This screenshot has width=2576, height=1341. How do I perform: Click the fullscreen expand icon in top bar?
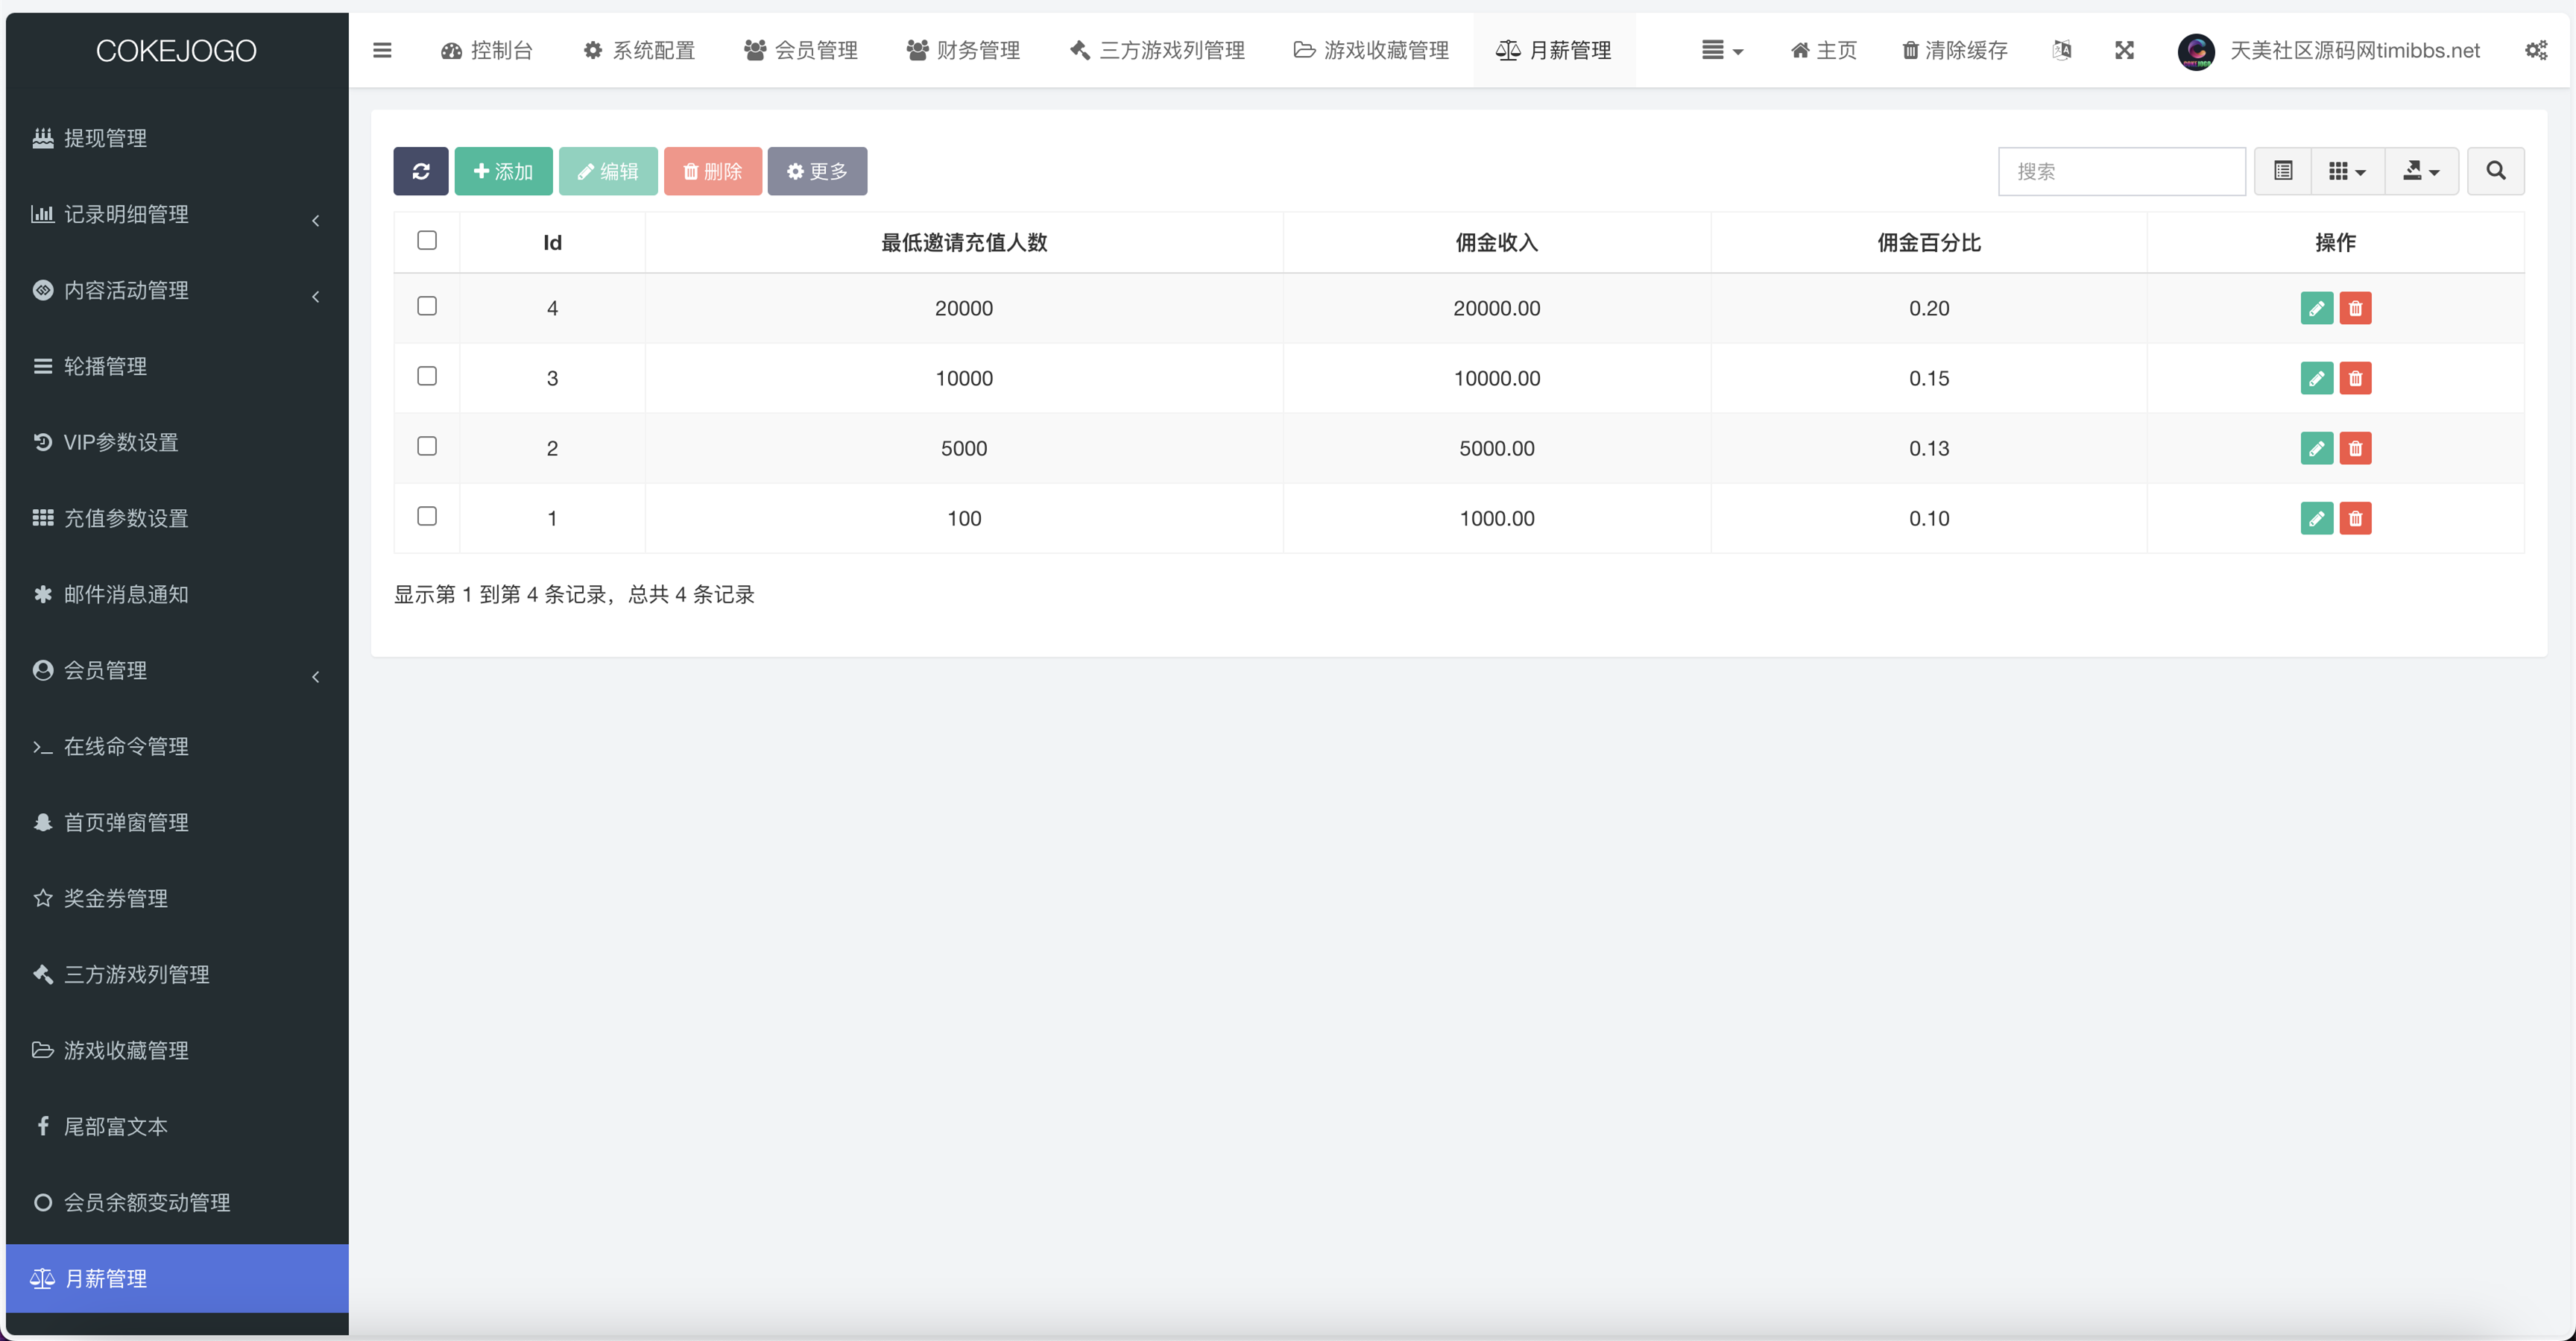(2124, 50)
